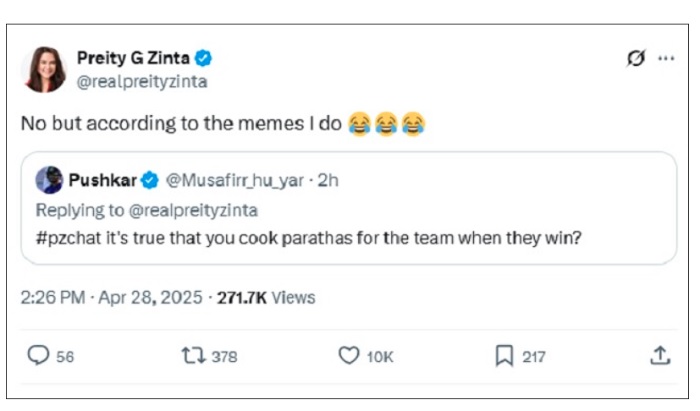Click the reply speech bubble icon
The width and height of the screenshot is (700, 411).
[39, 355]
